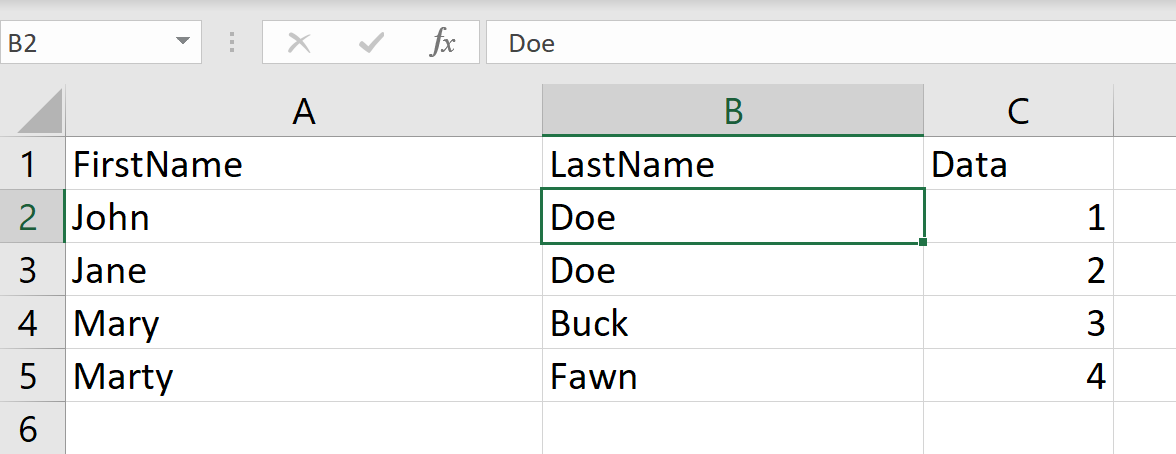The height and width of the screenshot is (454, 1176).
Task: Click the FirstName header cell
Action: click(x=304, y=164)
